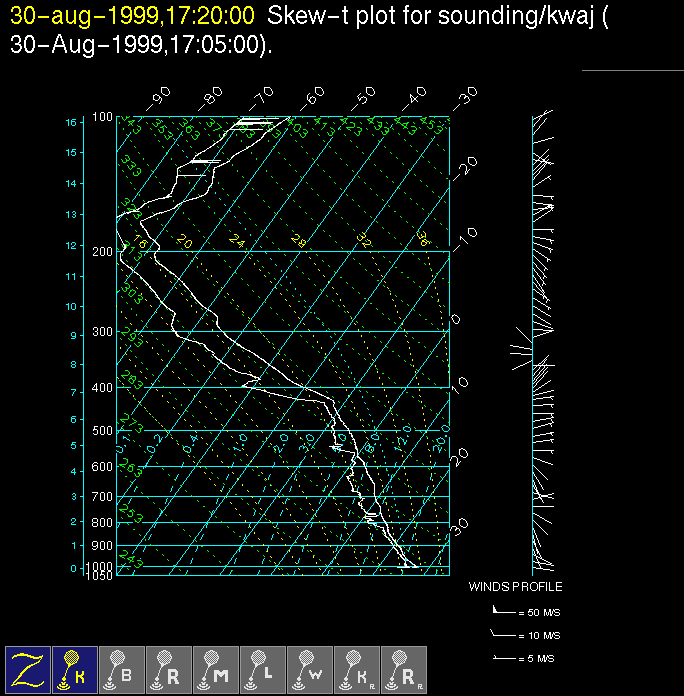Select the B sounding balloon icon

tap(122, 669)
